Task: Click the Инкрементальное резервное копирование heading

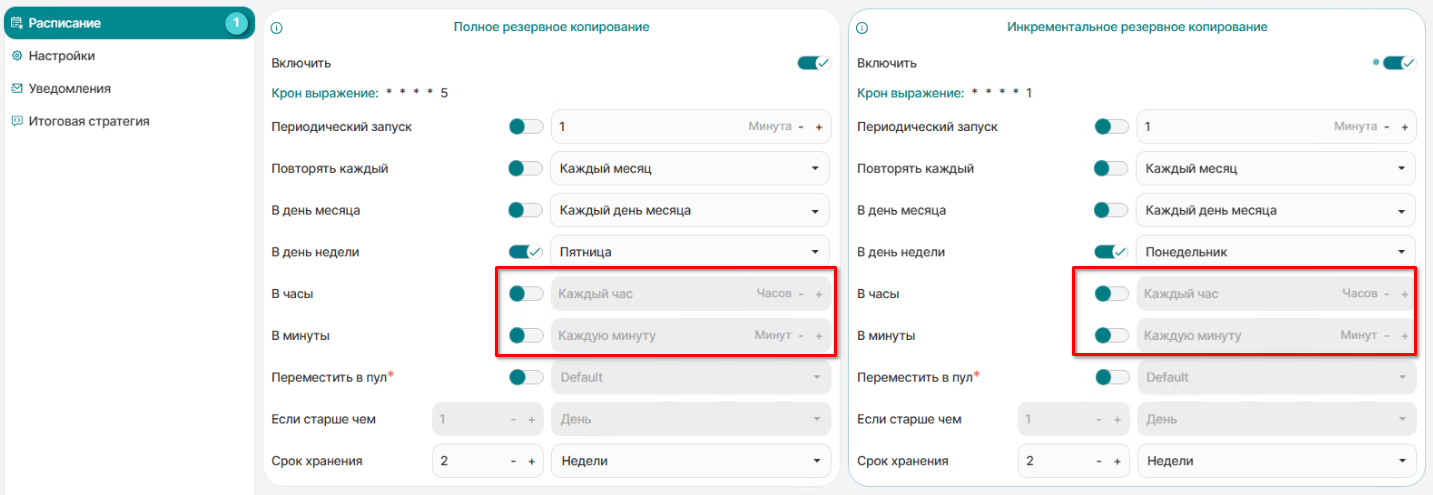Action: (x=1137, y=27)
